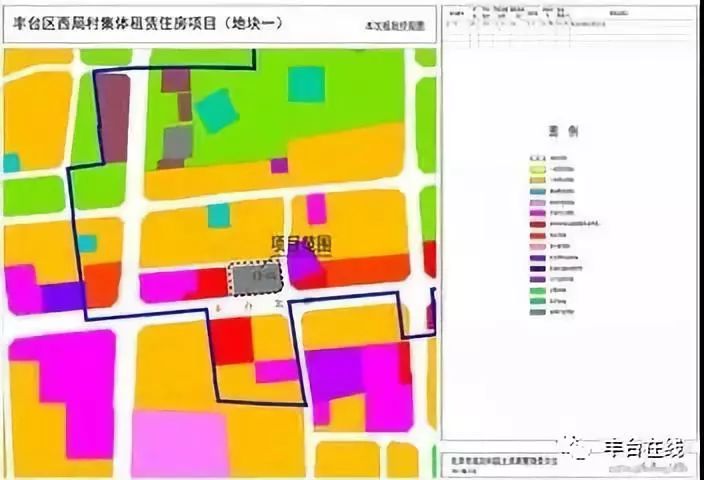Click the dashed boundary symbol atop legend
This screenshot has height=480, width=704.
coord(536,158)
